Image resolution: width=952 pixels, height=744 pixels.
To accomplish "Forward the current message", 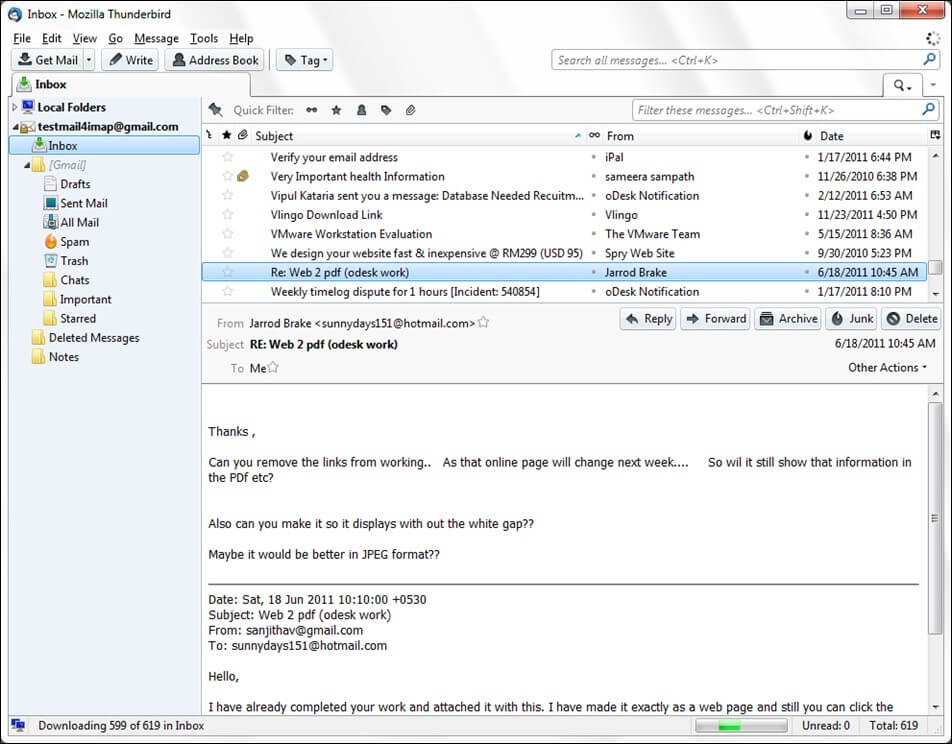I will [x=716, y=318].
